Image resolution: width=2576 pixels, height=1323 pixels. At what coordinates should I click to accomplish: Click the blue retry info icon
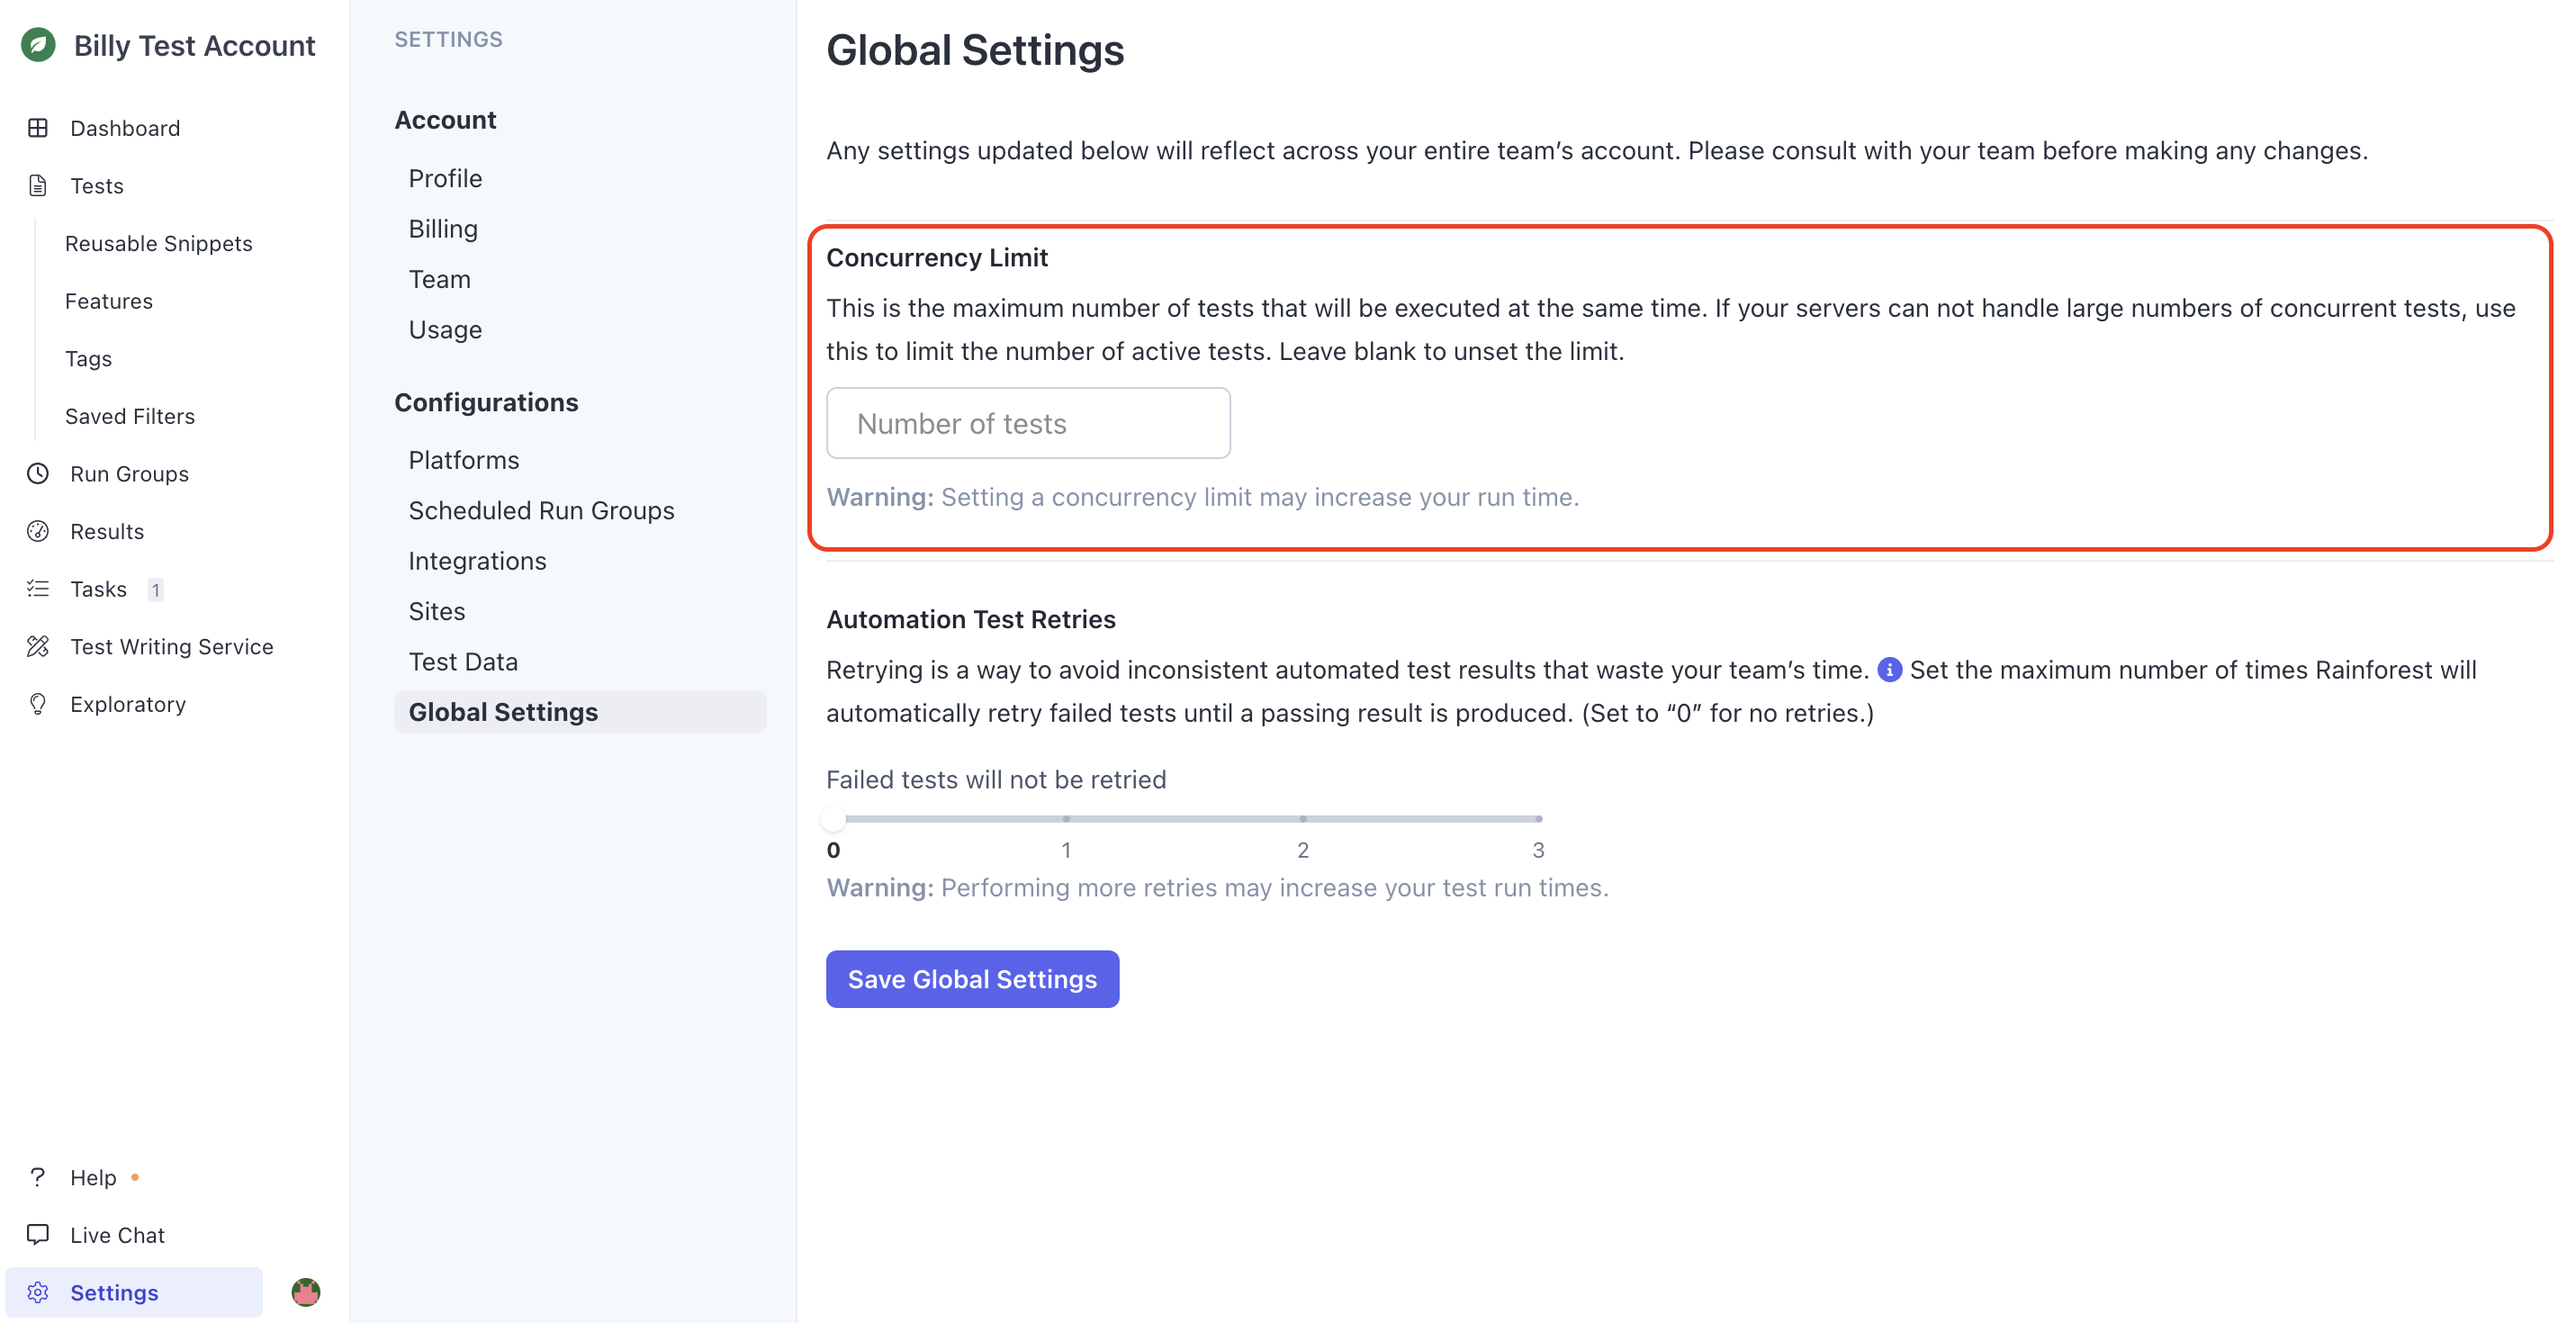[x=1888, y=670]
